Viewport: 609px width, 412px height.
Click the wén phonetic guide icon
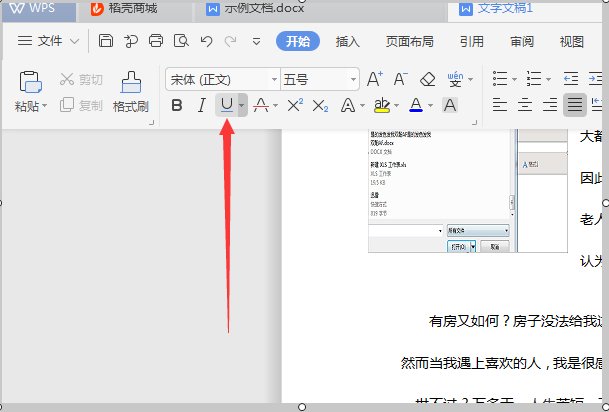point(455,79)
